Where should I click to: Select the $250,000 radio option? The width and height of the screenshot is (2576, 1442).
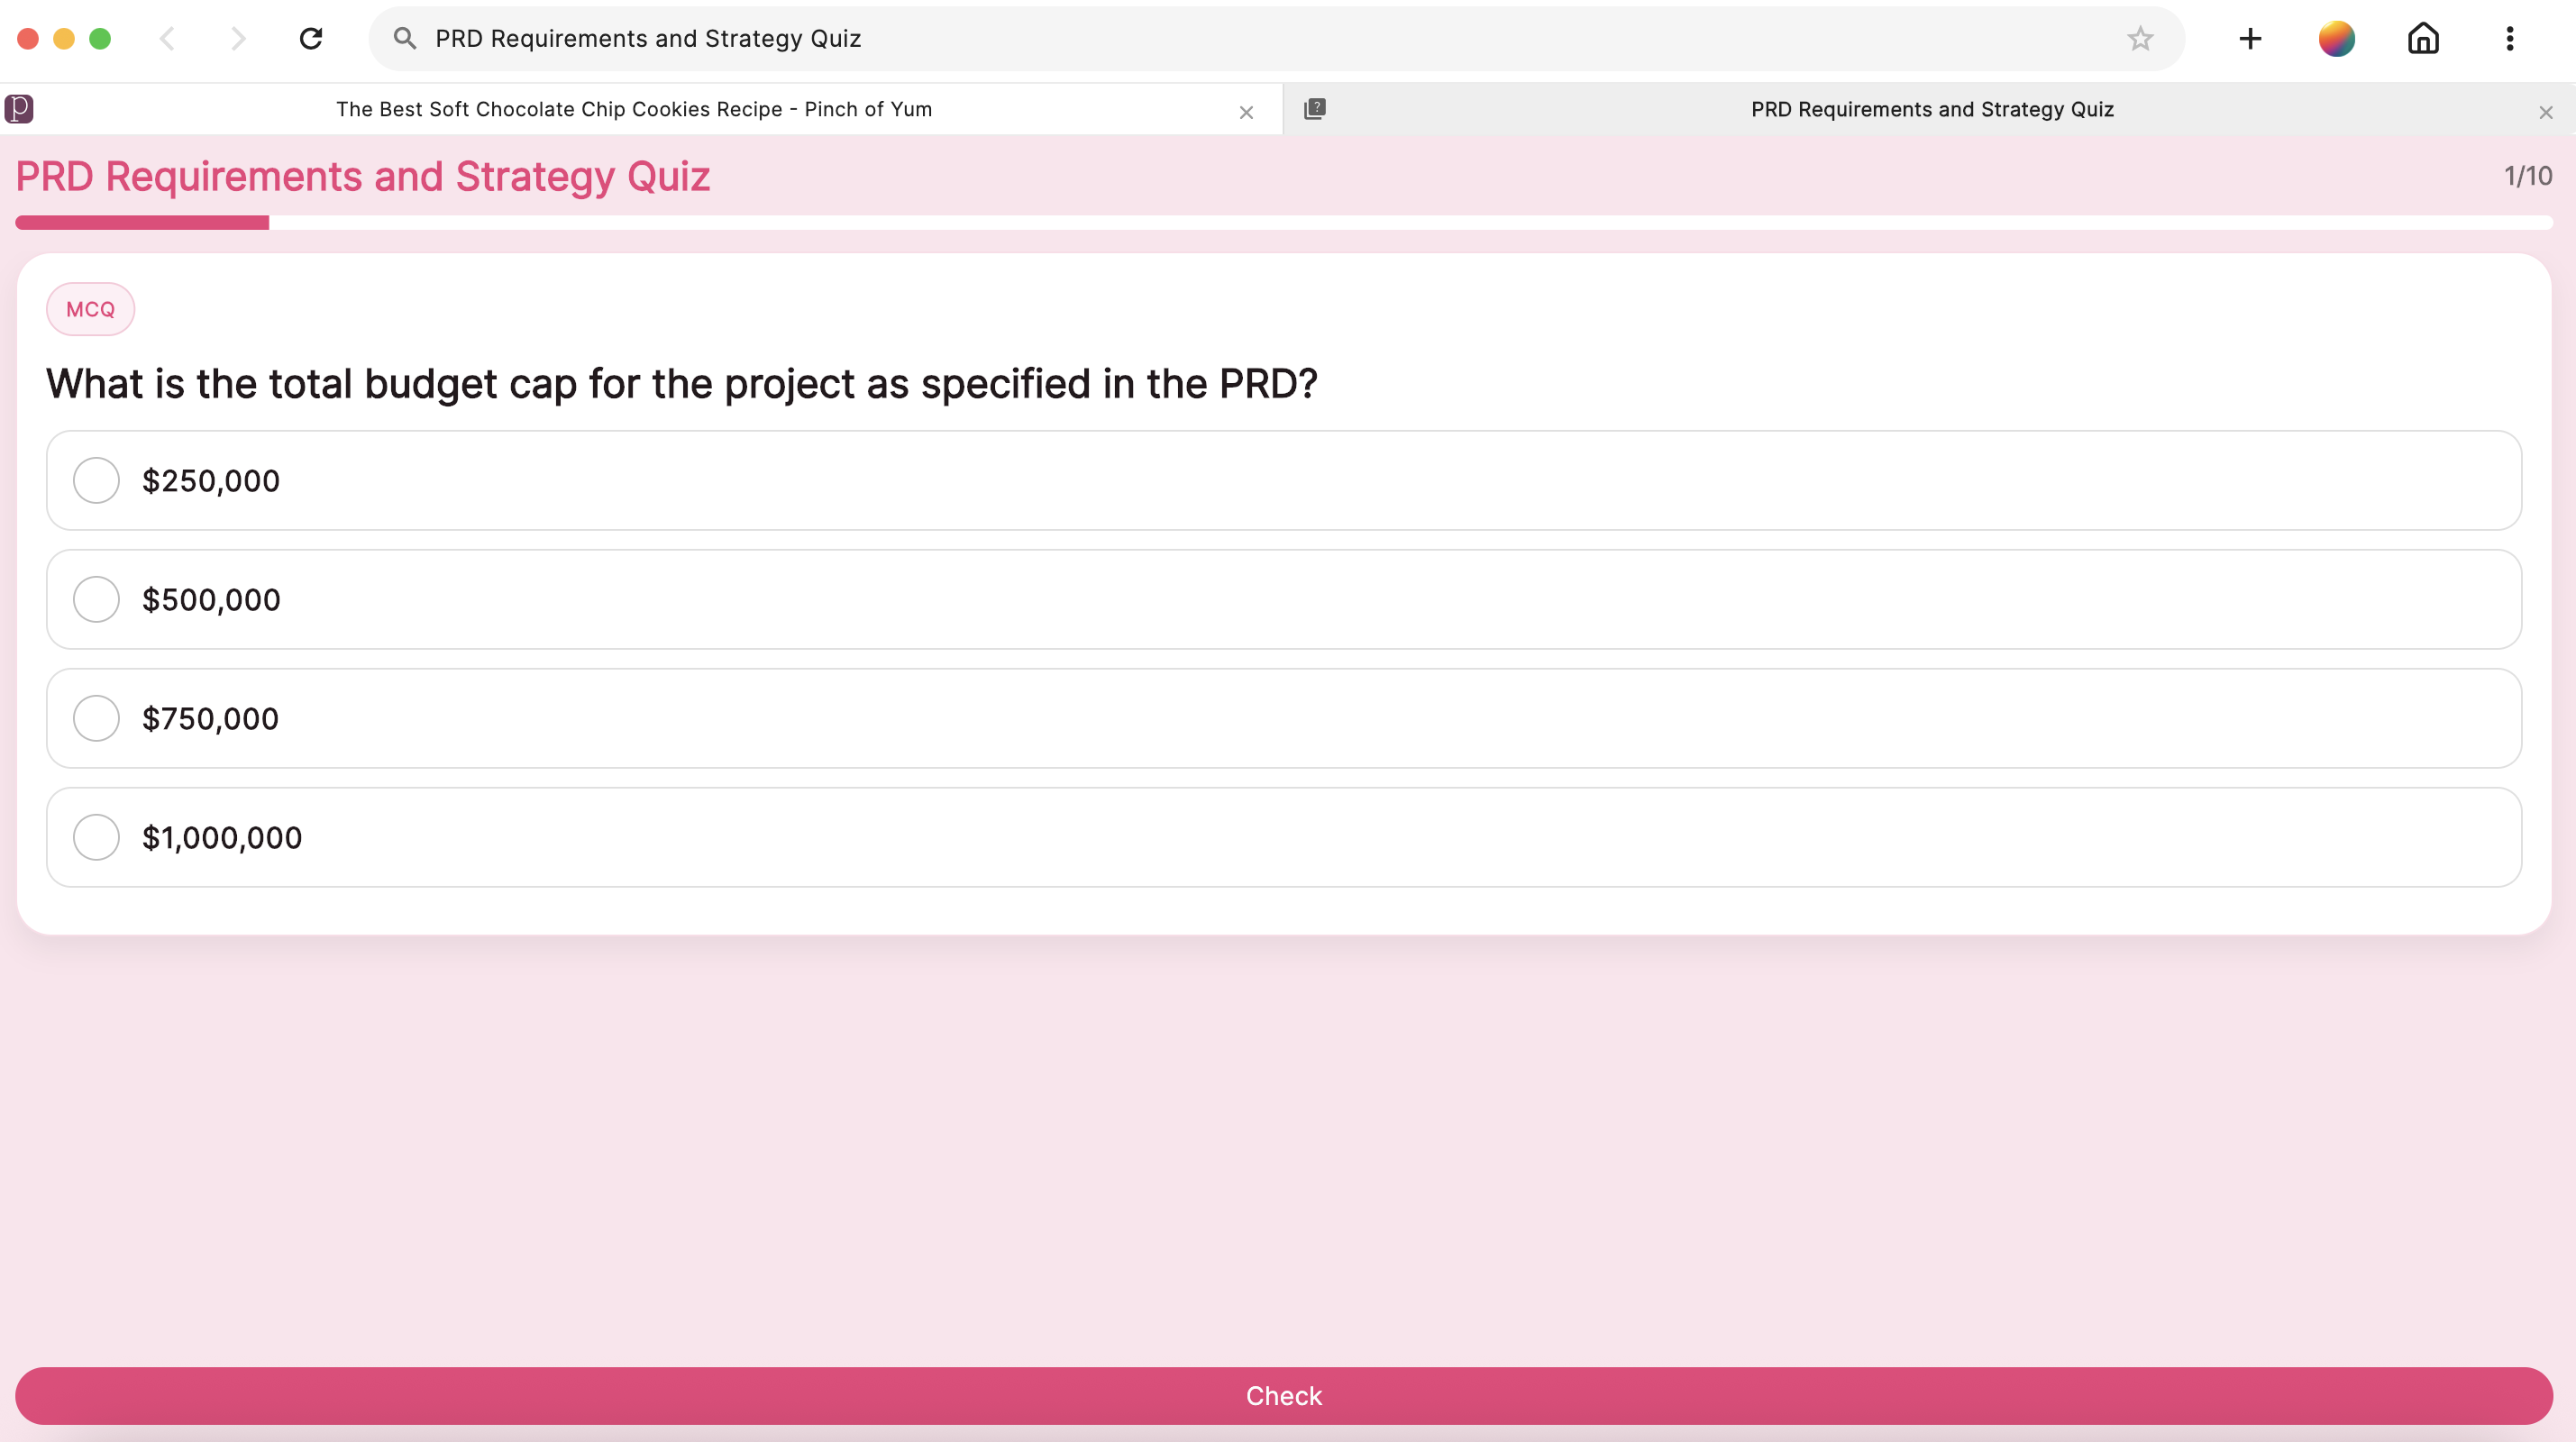(x=96, y=480)
